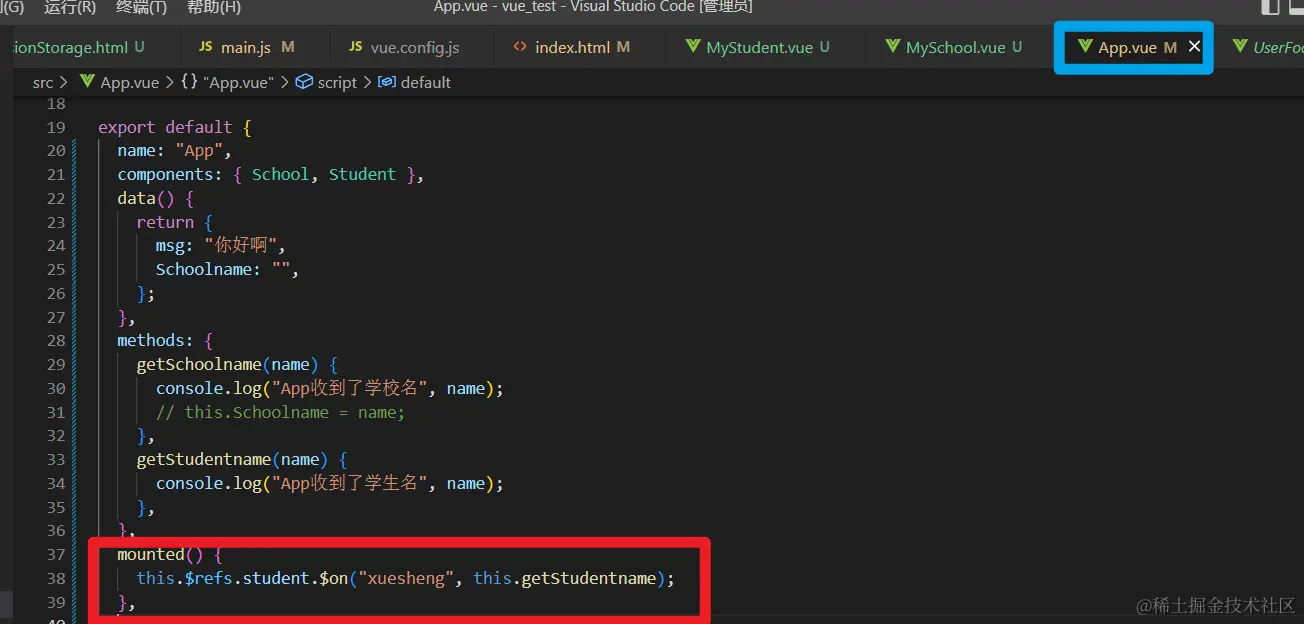The height and width of the screenshot is (624, 1304).
Task: Click the HTML icon on index.html tab
Action: point(520,47)
